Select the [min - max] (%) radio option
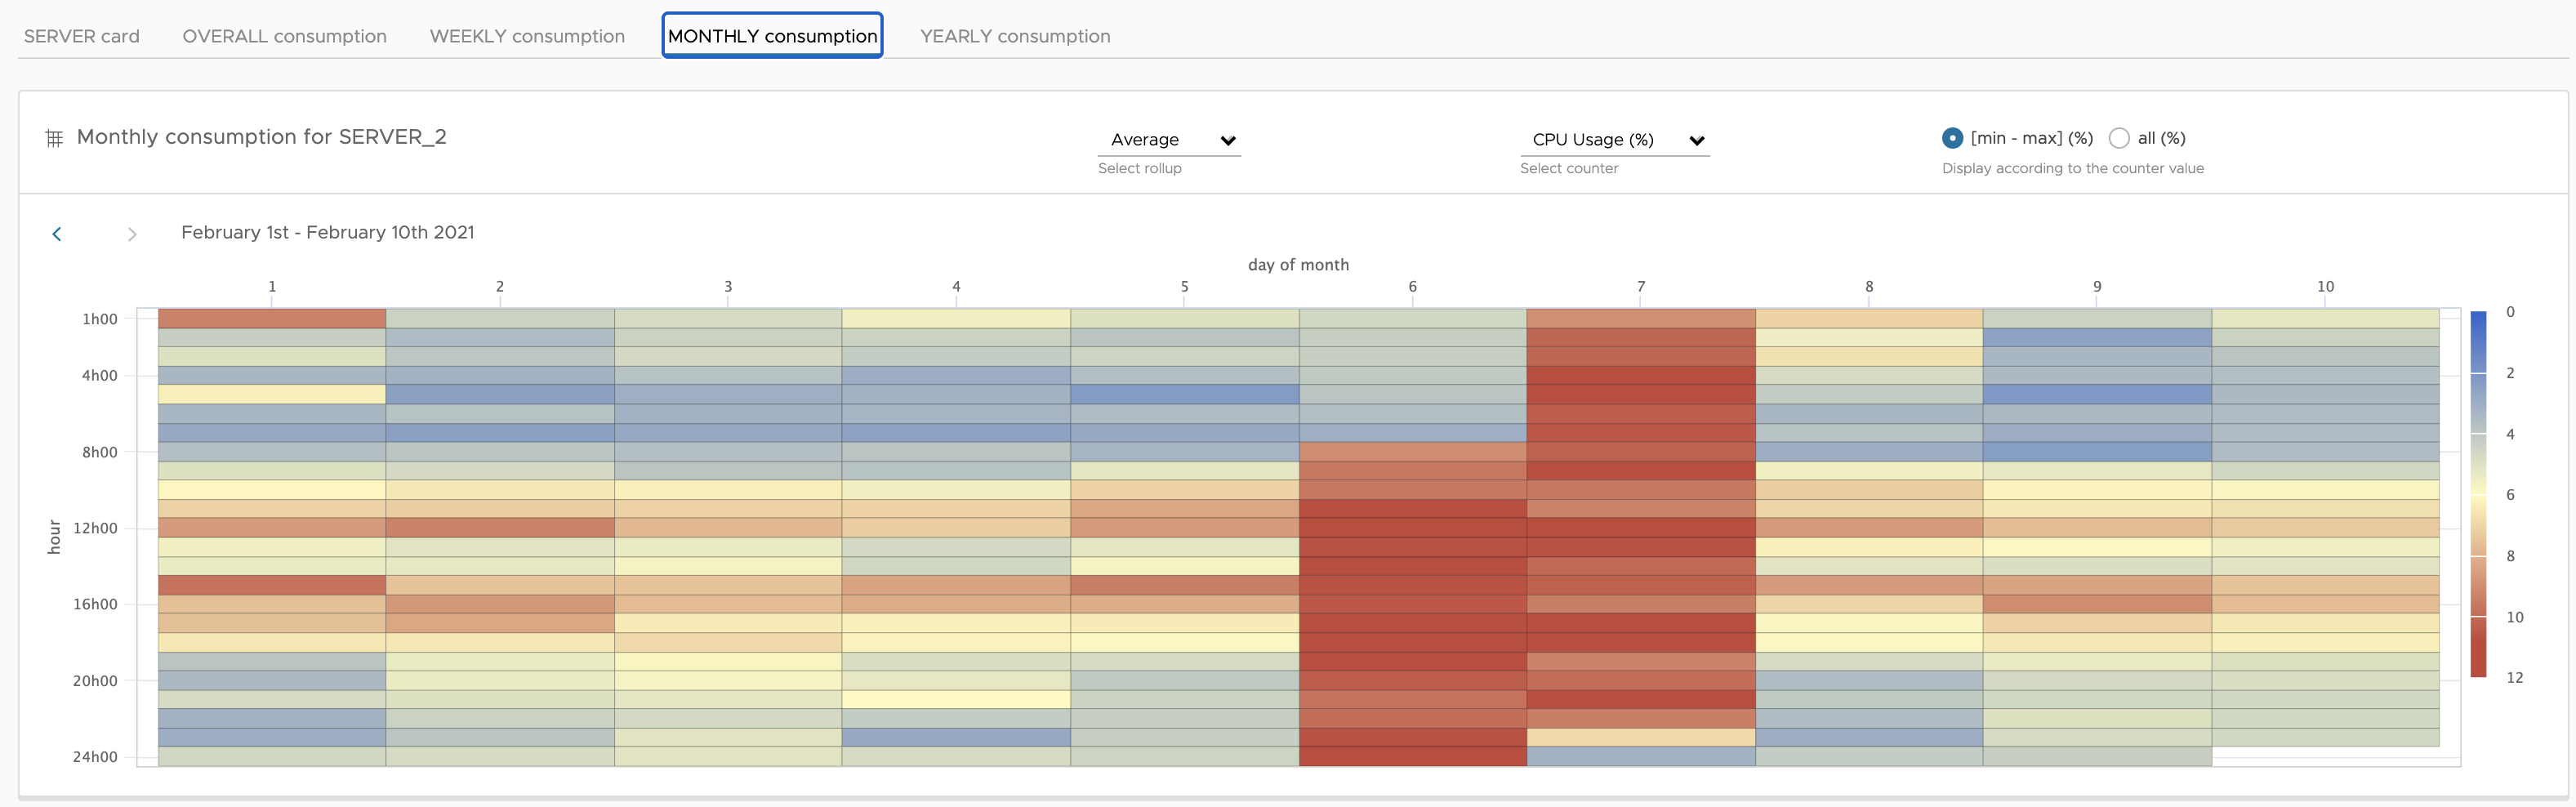The height and width of the screenshot is (807, 2576). click(1952, 138)
